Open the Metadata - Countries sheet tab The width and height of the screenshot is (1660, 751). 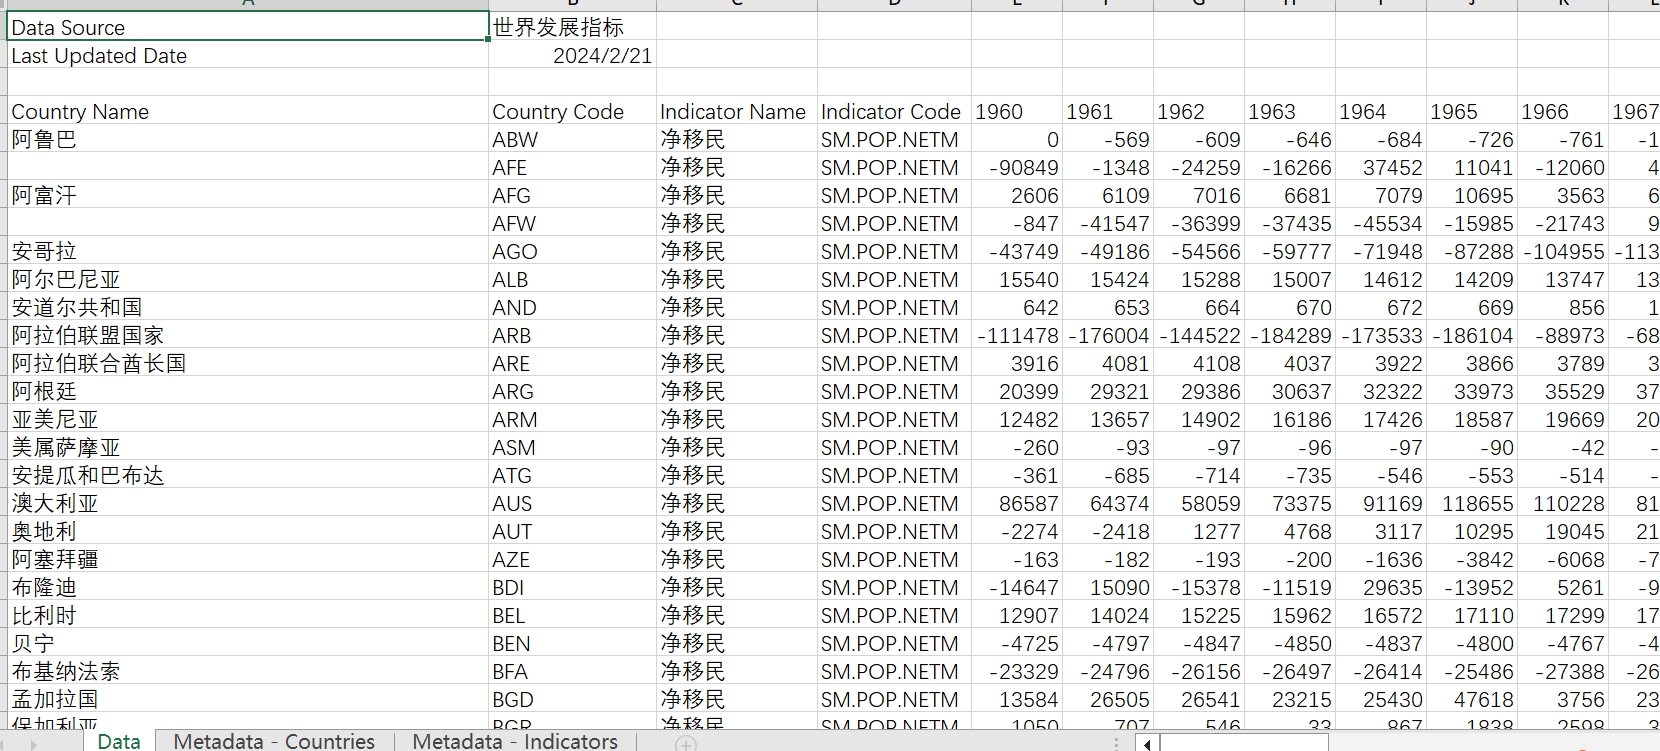pos(274,741)
